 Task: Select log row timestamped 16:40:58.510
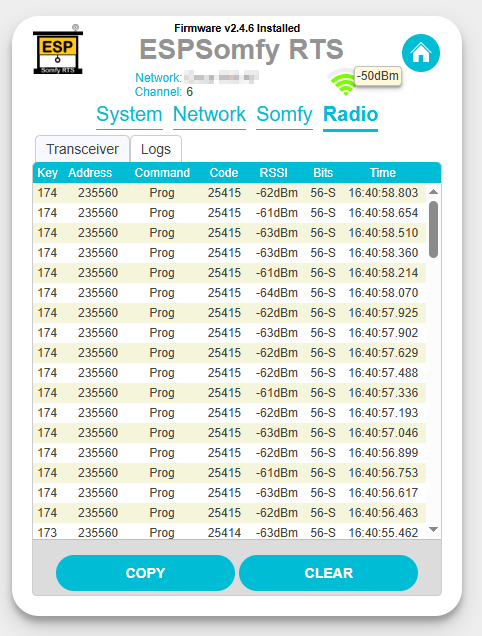point(230,233)
